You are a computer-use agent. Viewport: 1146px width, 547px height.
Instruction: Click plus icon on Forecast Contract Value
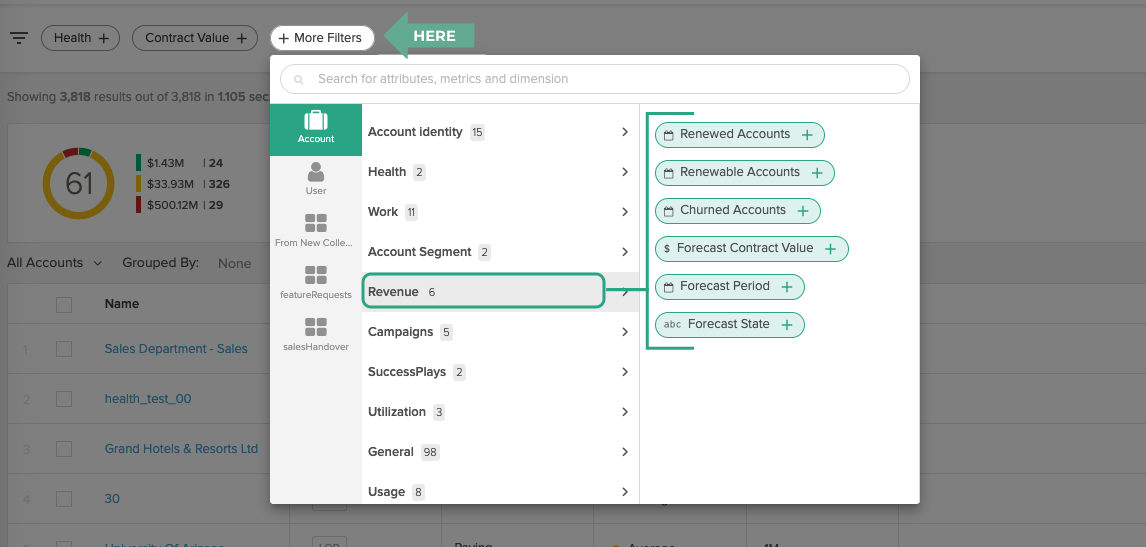point(830,249)
